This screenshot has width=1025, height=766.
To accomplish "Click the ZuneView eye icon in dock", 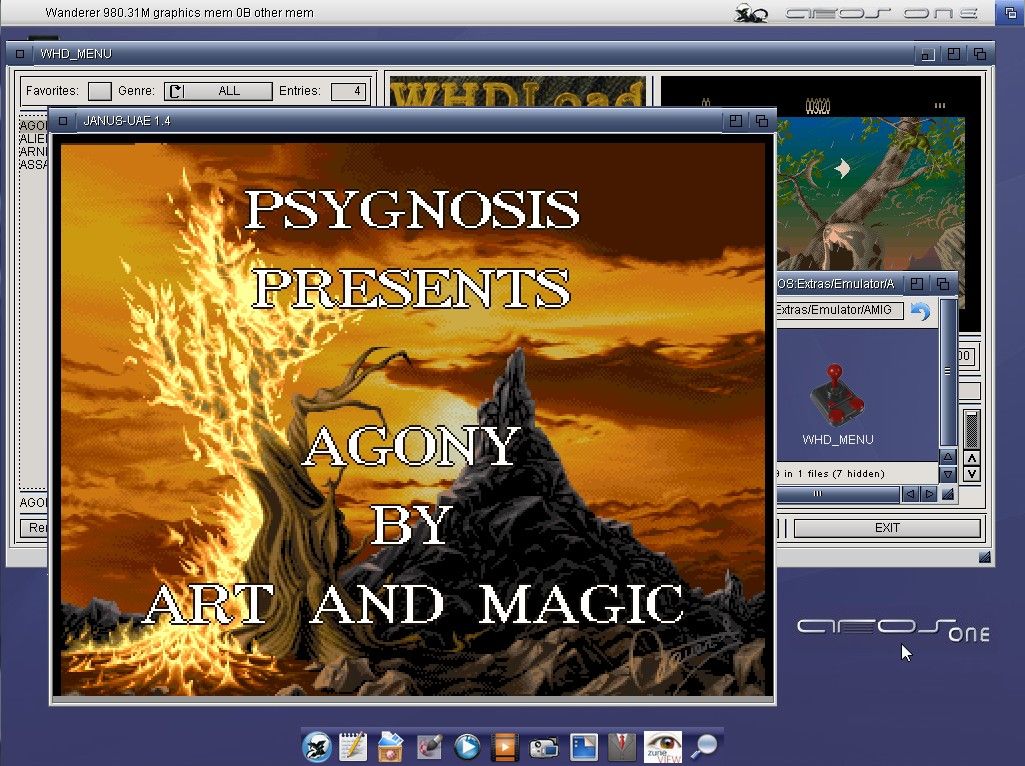I will (x=662, y=746).
